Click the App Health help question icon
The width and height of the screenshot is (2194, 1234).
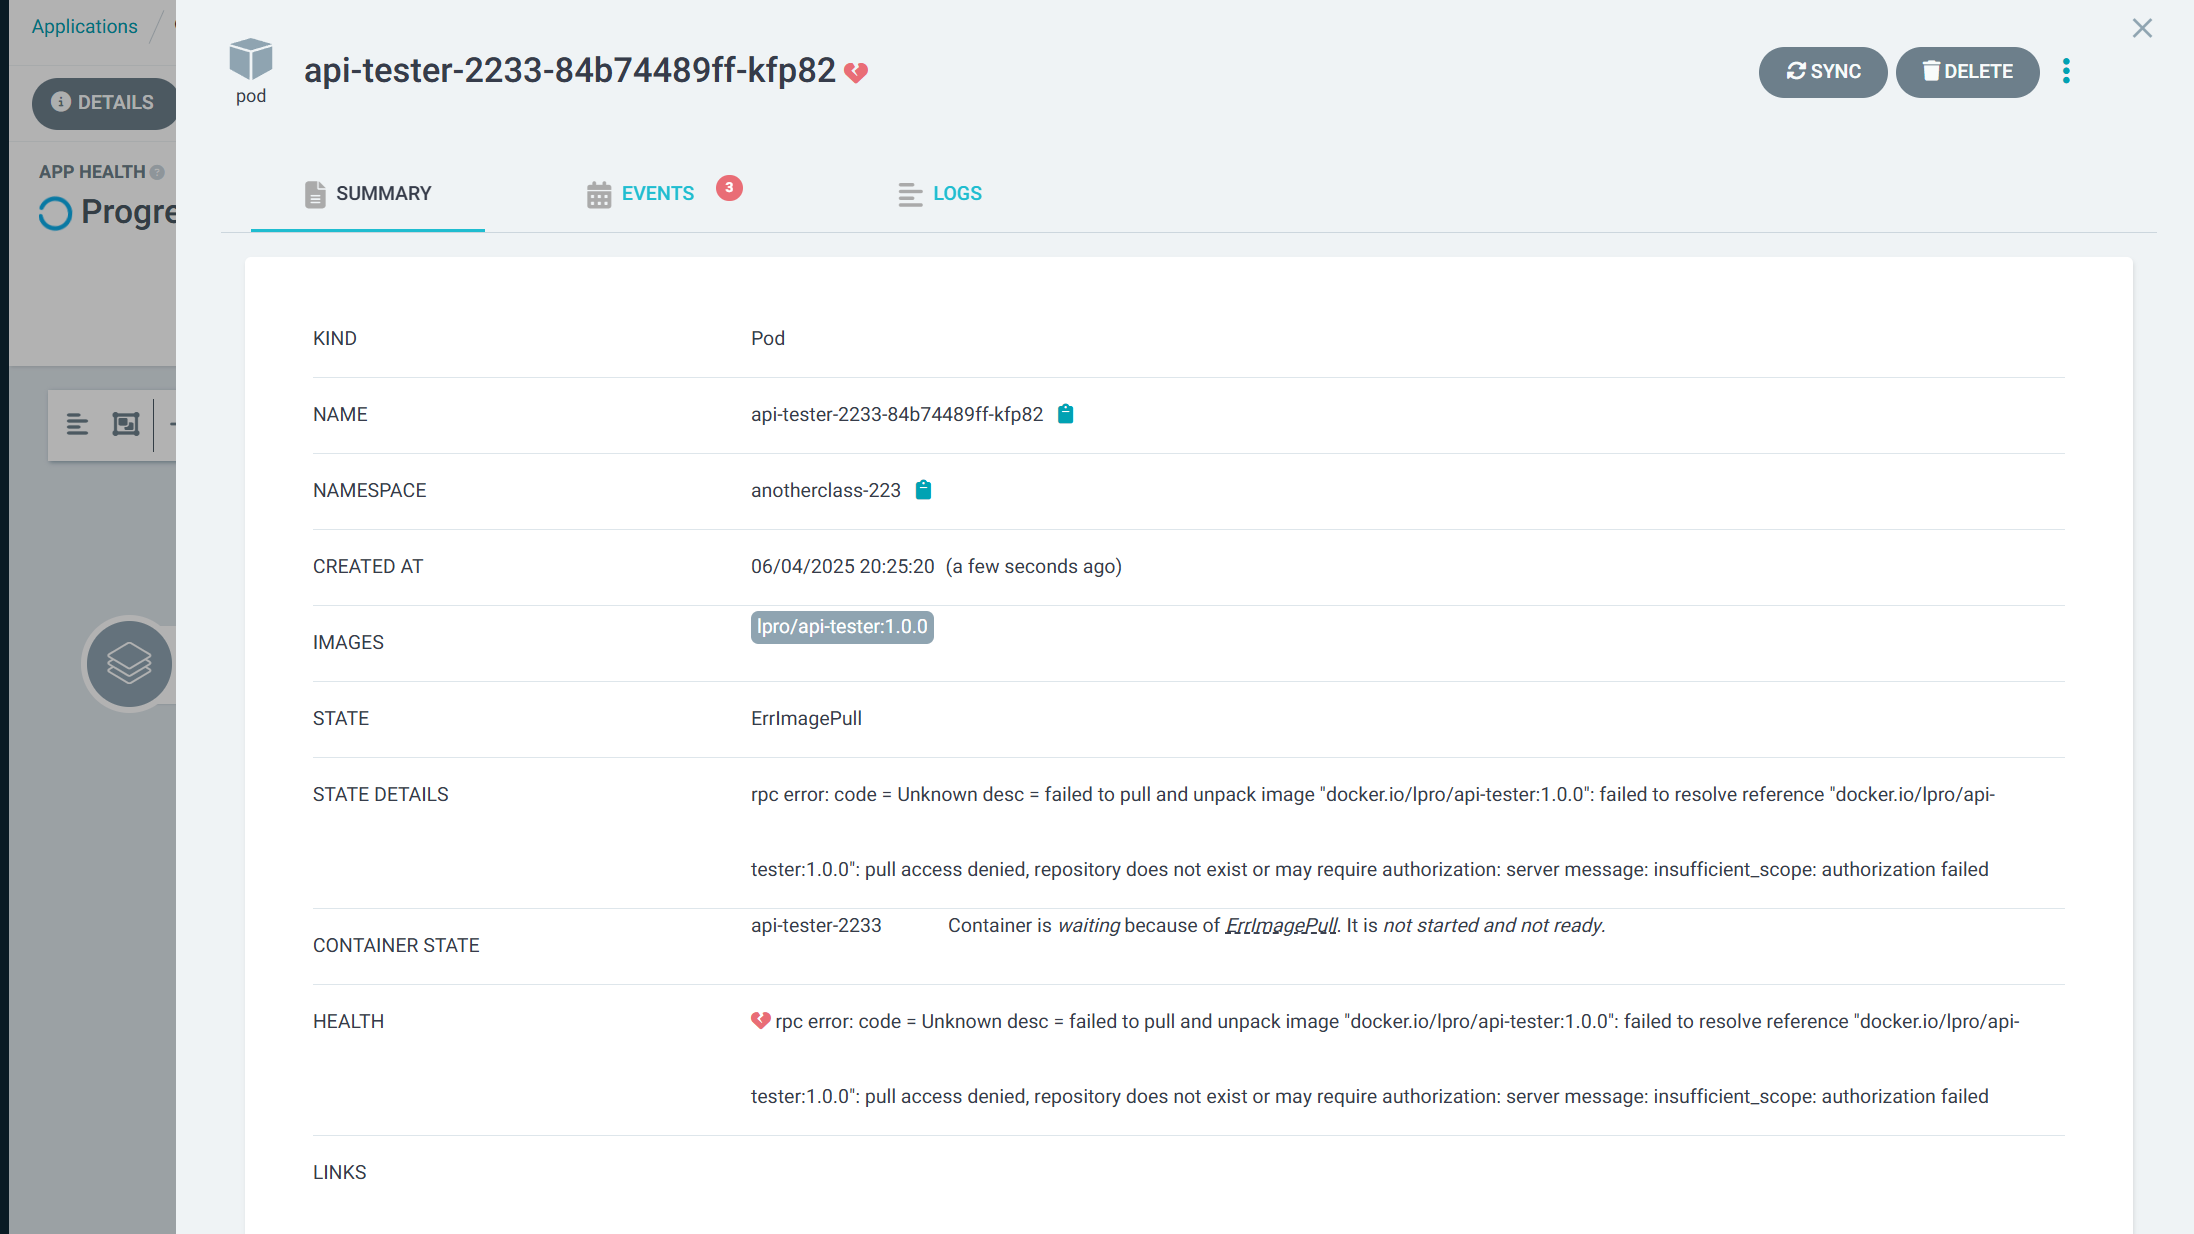click(x=157, y=172)
